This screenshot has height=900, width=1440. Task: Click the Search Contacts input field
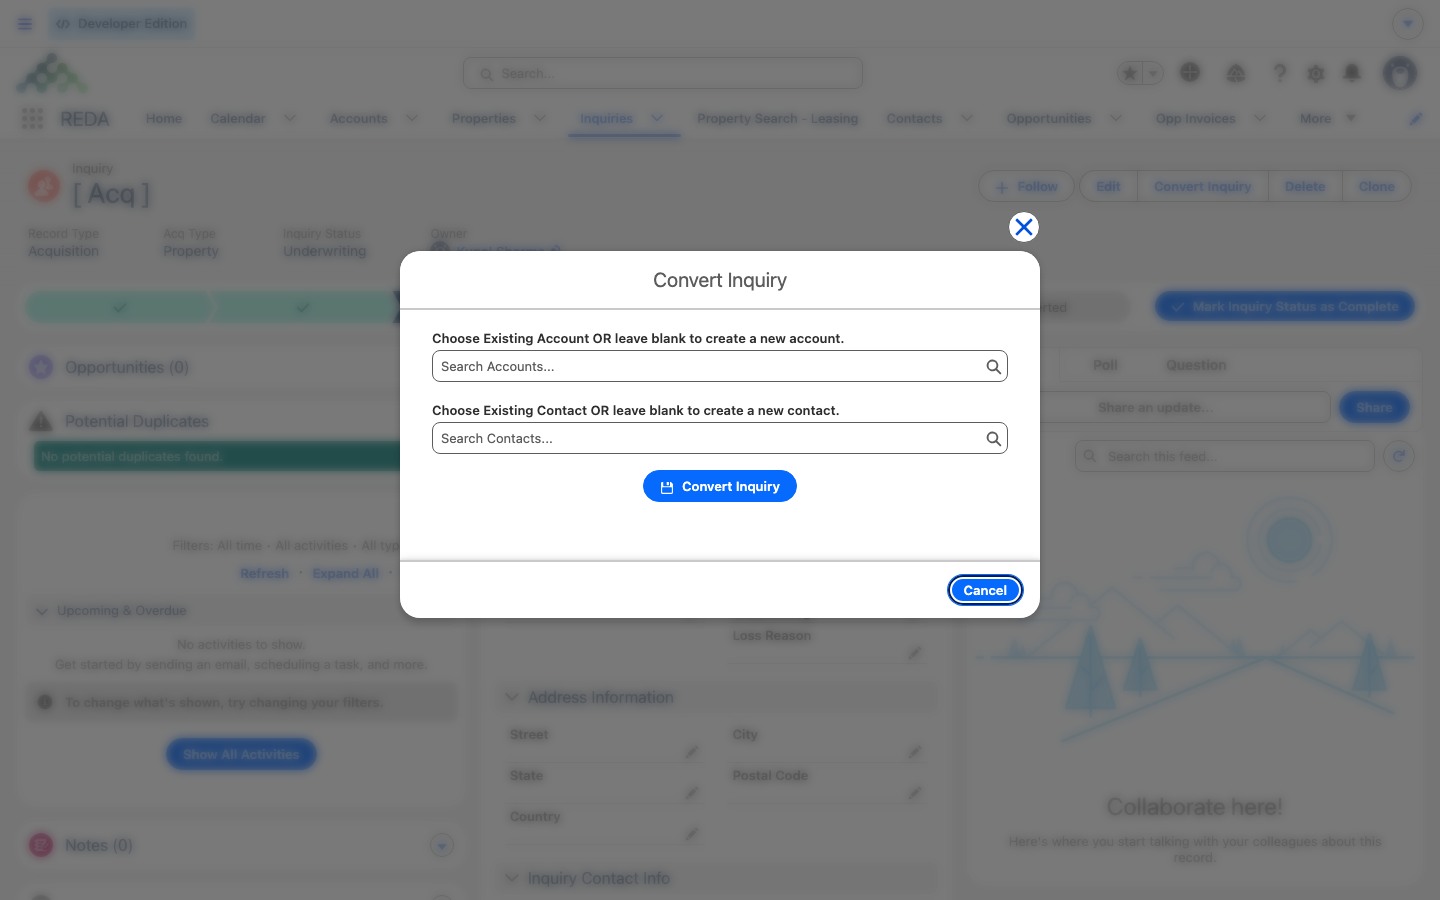720,438
